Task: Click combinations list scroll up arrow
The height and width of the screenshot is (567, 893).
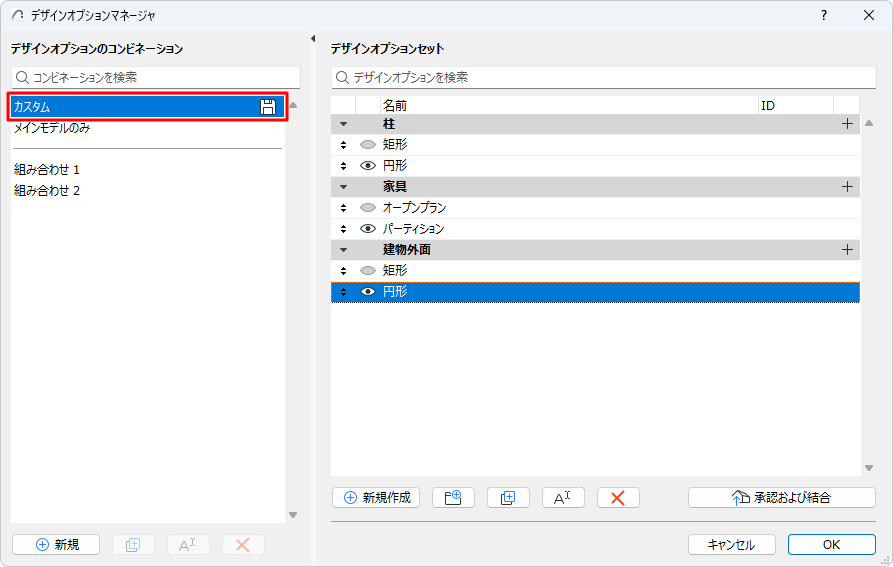Action: pyautogui.click(x=293, y=105)
